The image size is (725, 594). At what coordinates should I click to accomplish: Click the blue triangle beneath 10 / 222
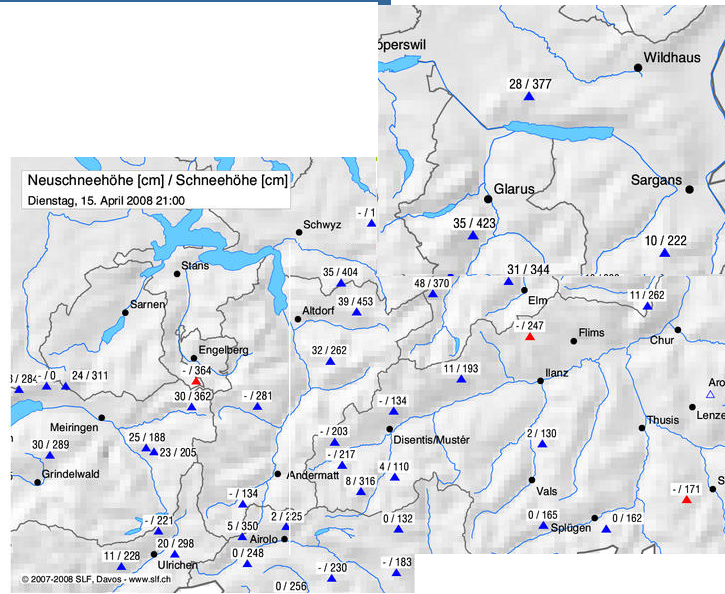pyautogui.click(x=665, y=252)
